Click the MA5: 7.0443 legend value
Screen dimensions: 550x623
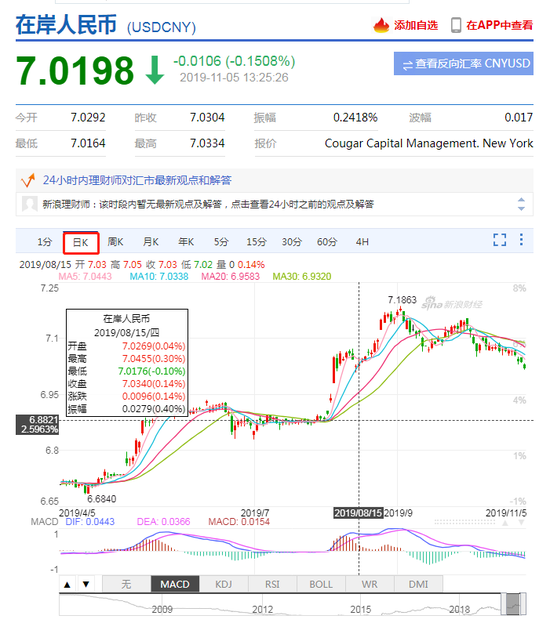tap(85, 277)
